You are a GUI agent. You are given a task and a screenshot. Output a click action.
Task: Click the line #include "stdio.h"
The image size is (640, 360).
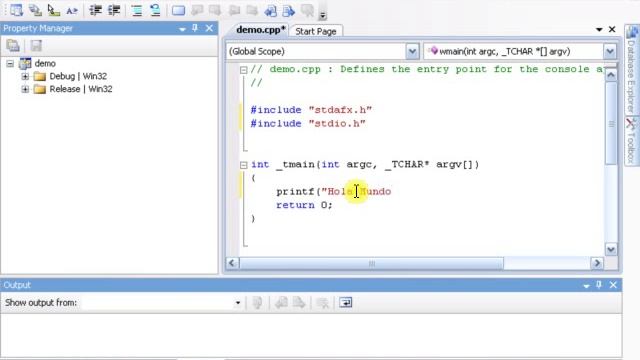pyautogui.click(x=308, y=123)
